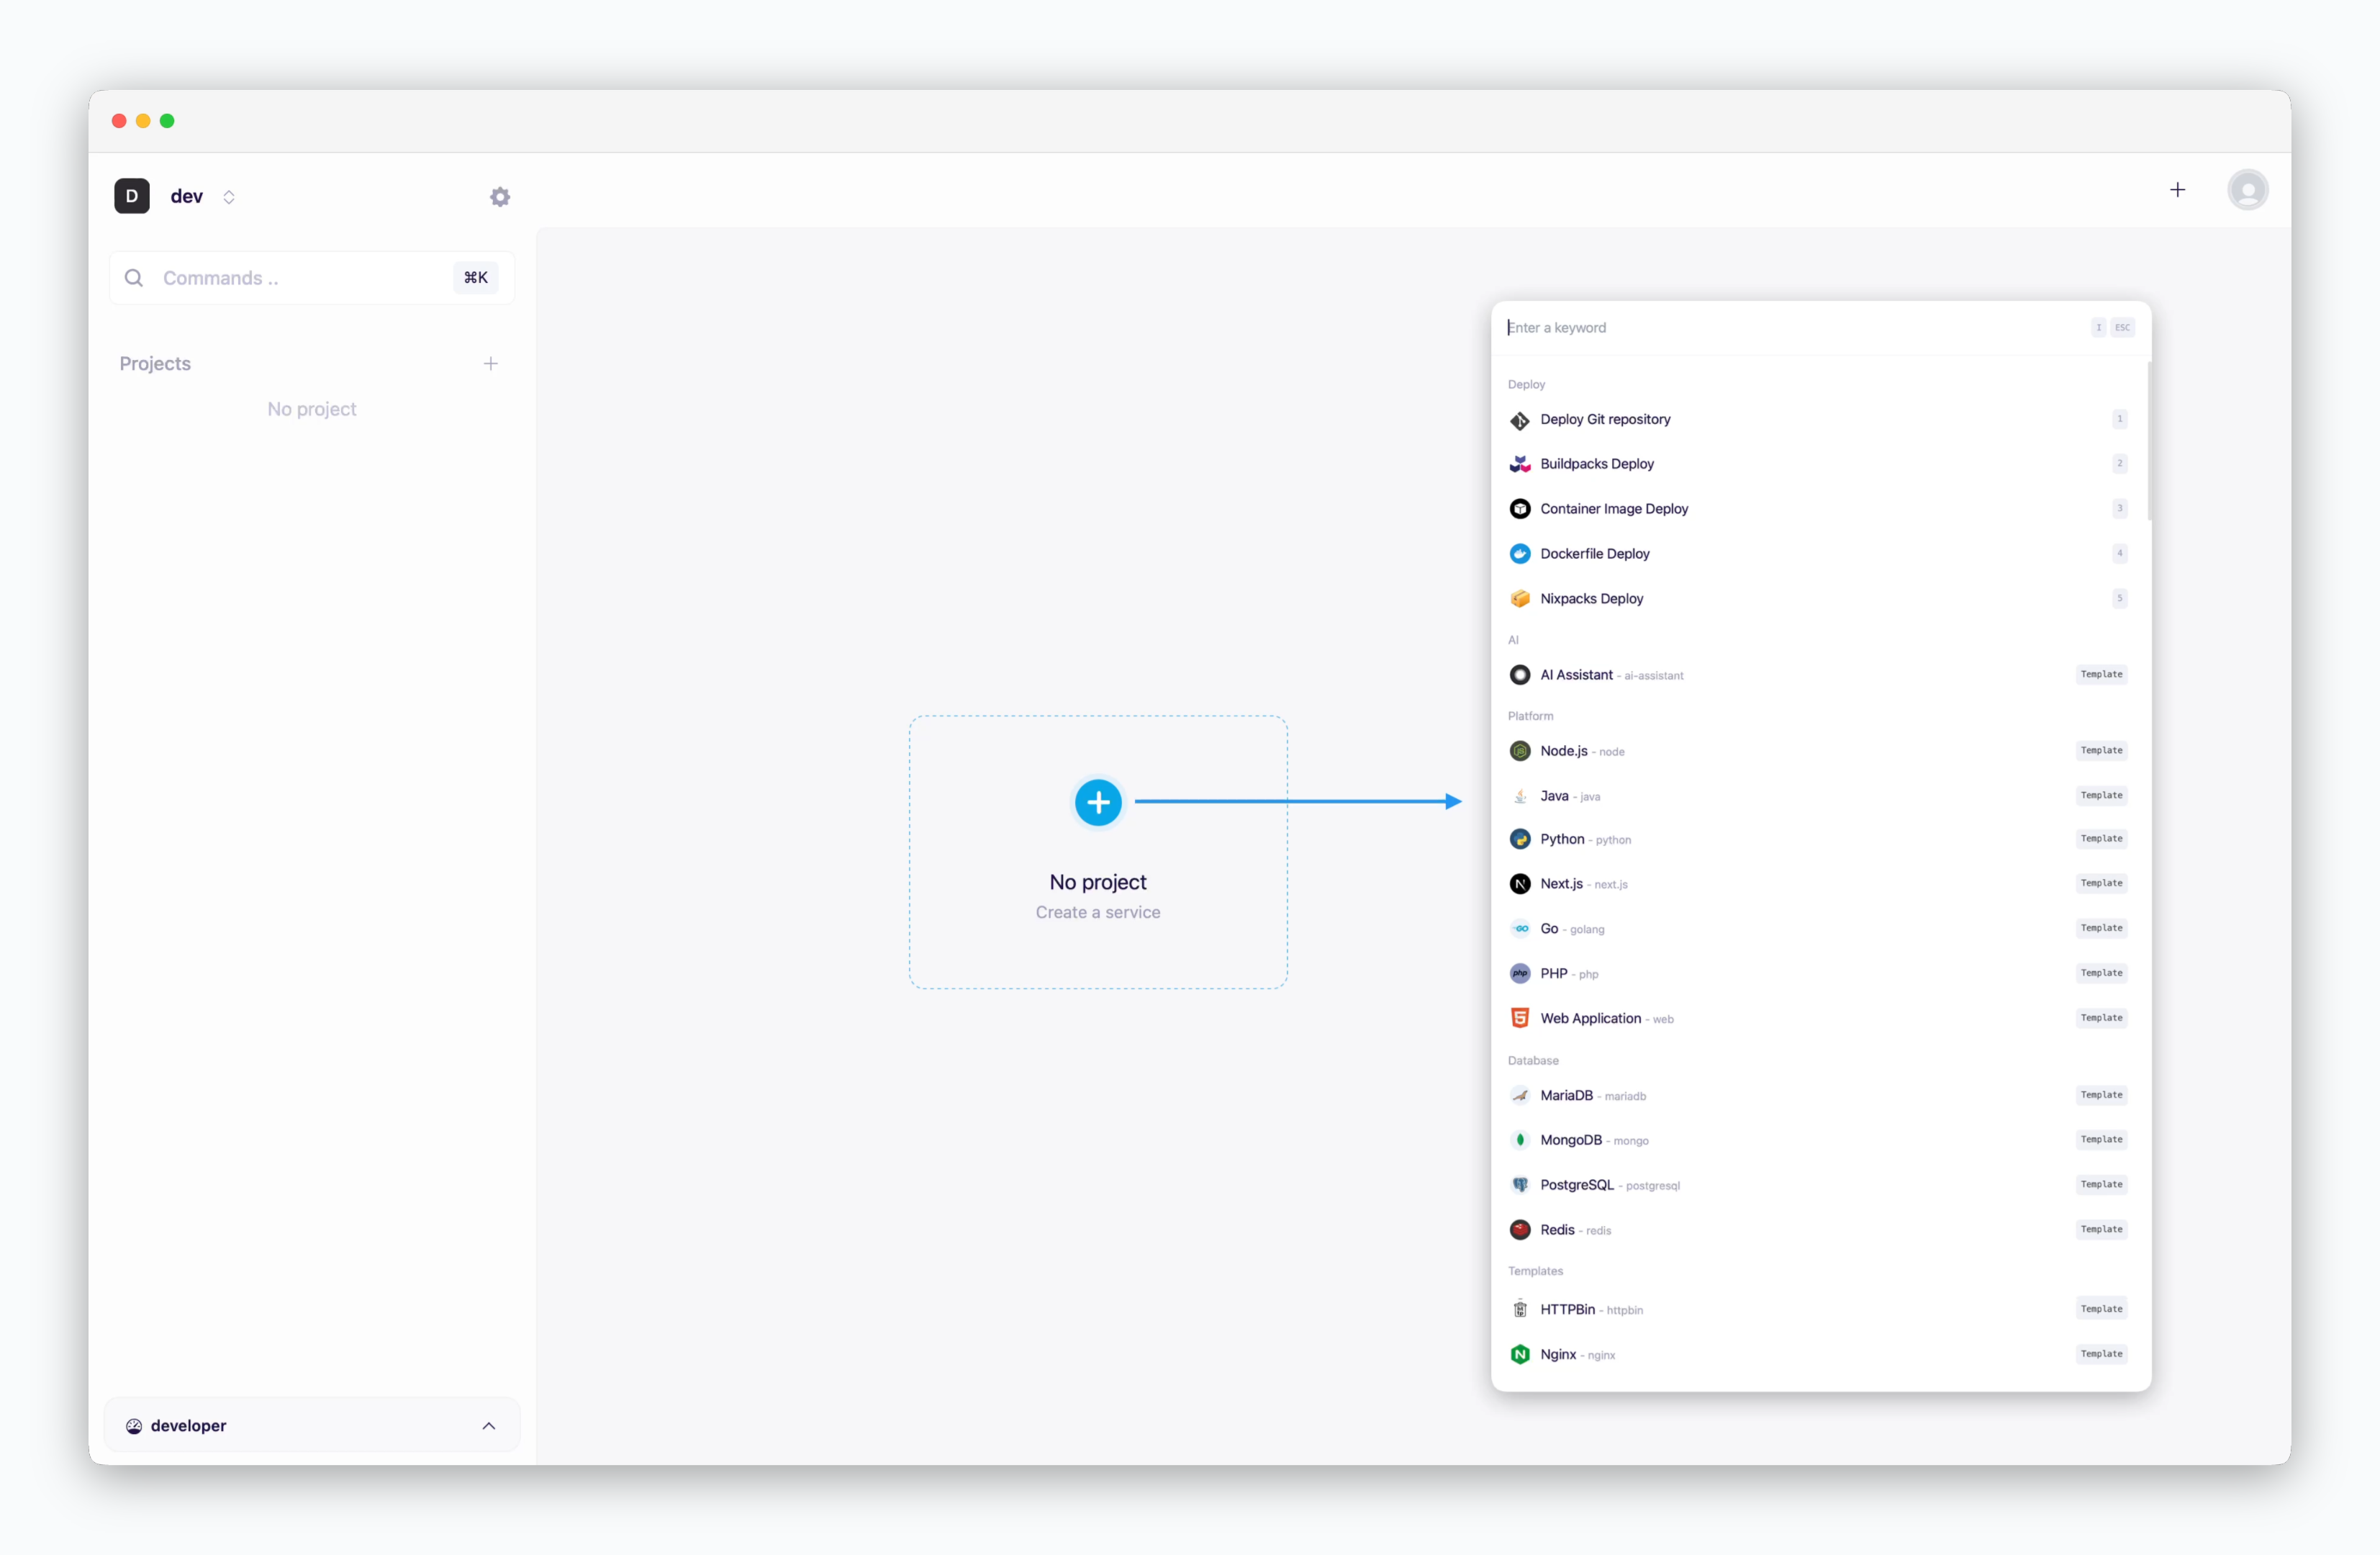Click the MariaDB logo icon
The image size is (2380, 1555).
click(x=1519, y=1095)
